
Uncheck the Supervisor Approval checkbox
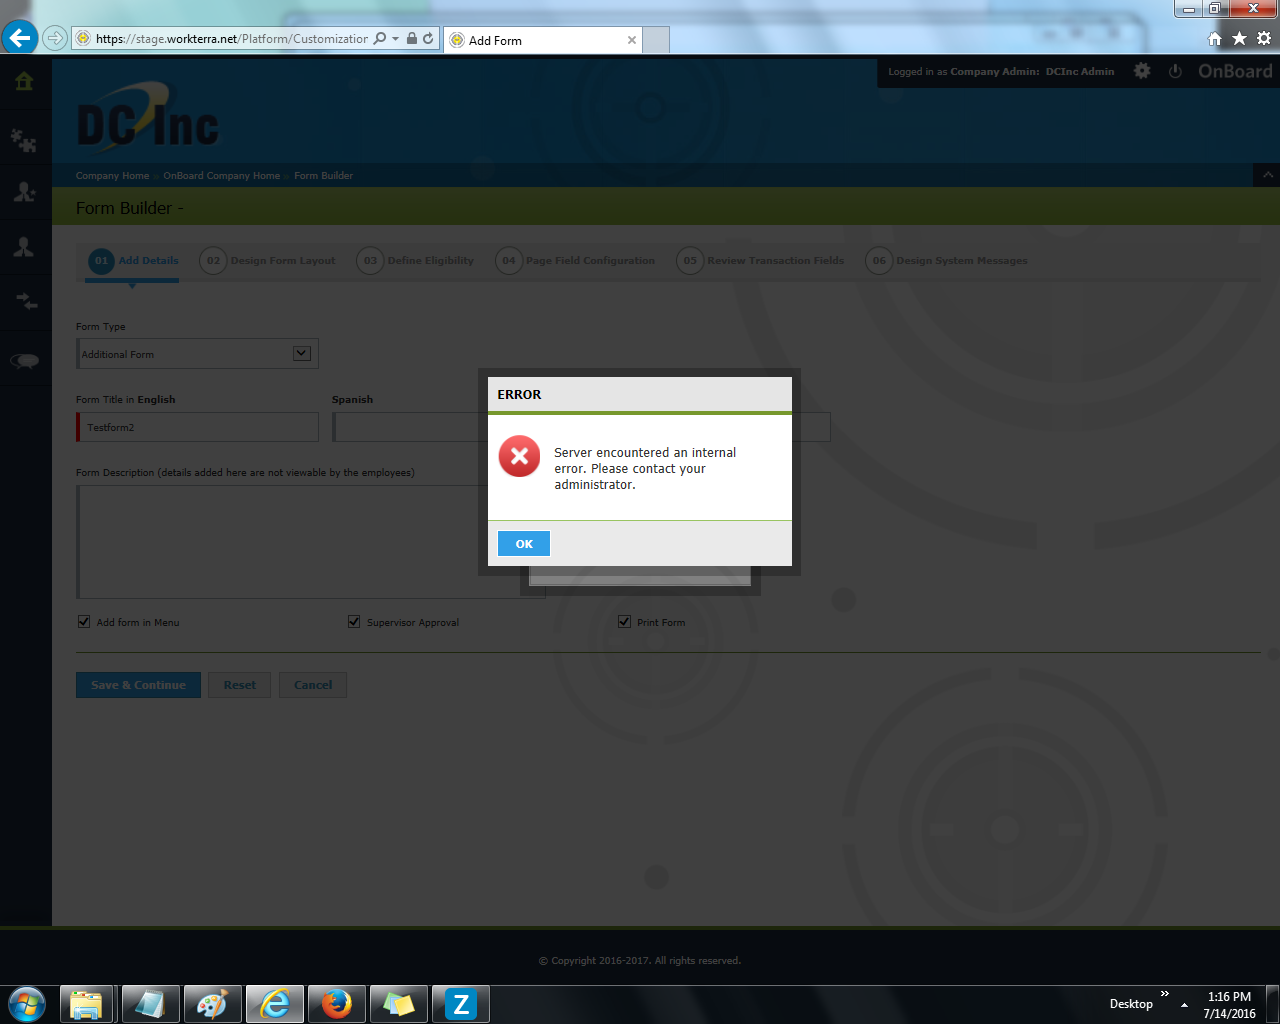(x=354, y=622)
